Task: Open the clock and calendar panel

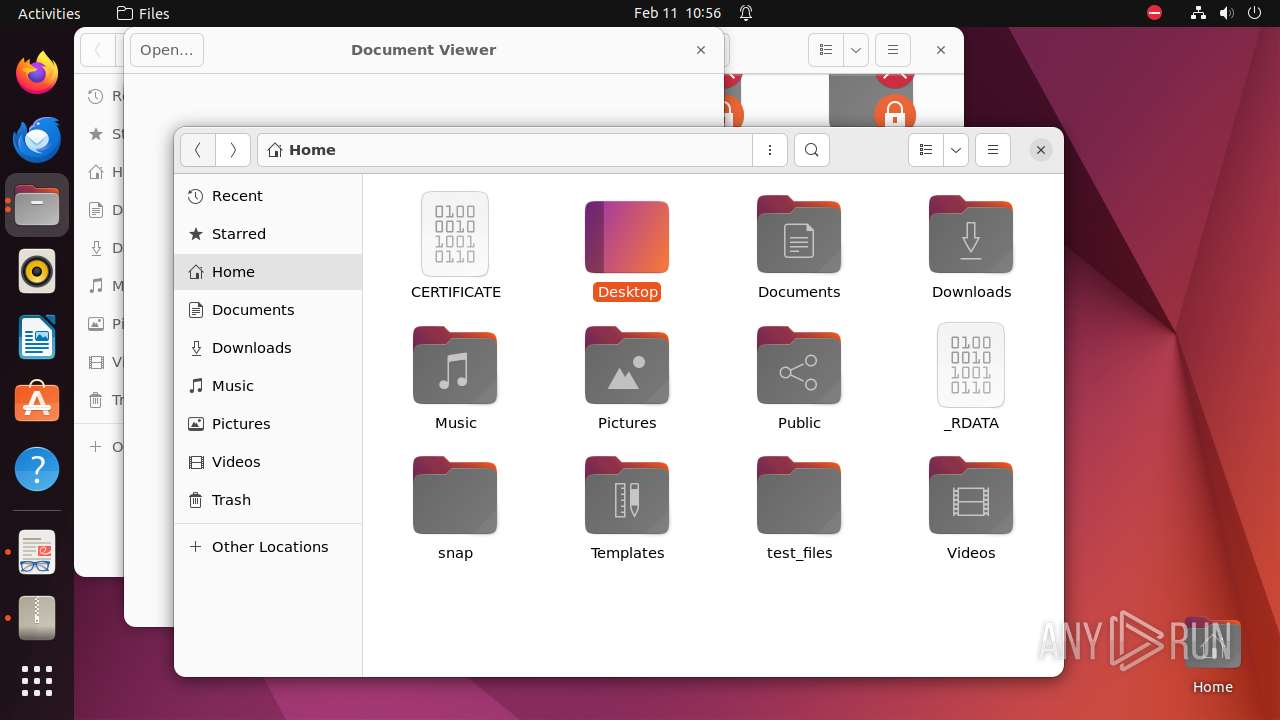Action: click(677, 13)
